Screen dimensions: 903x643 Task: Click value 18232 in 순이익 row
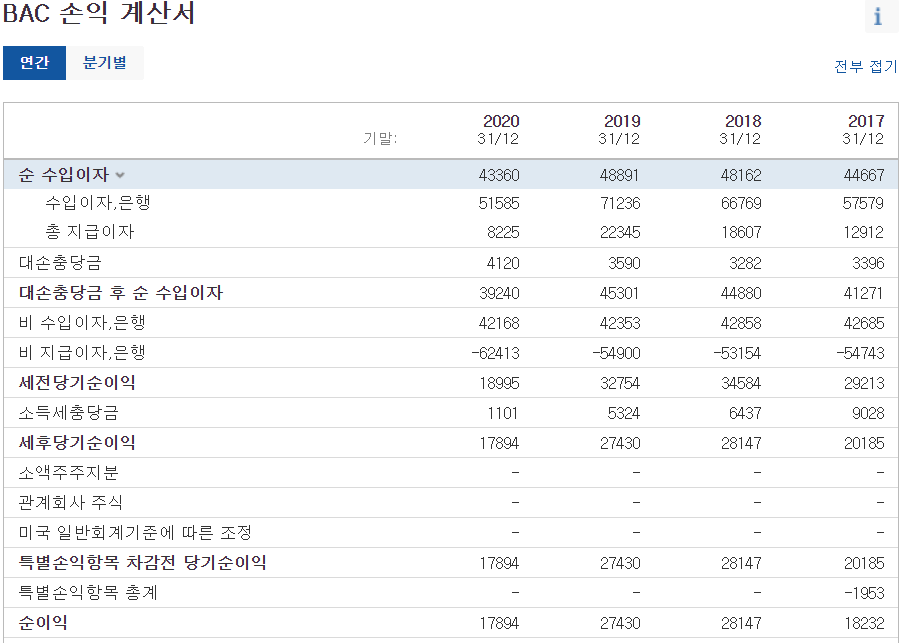[x=864, y=623]
